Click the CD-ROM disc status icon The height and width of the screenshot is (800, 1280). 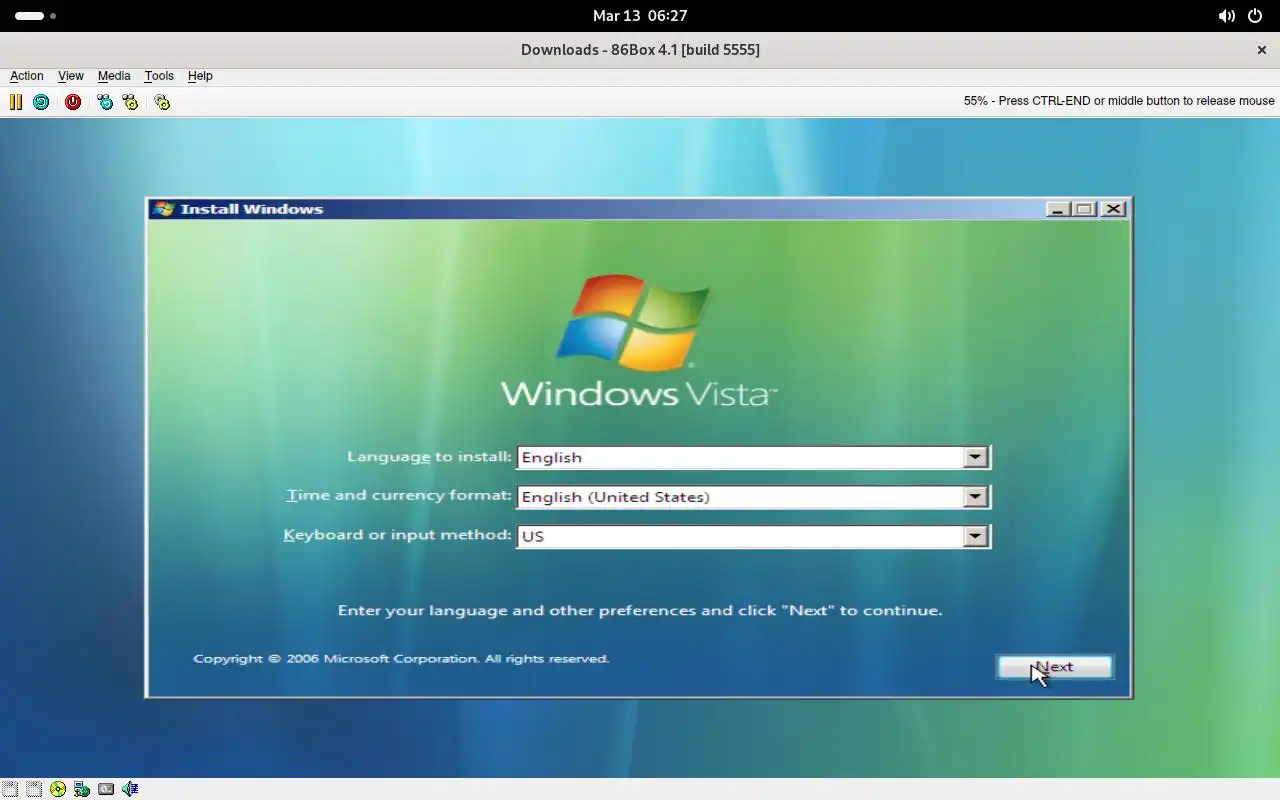(x=58, y=789)
